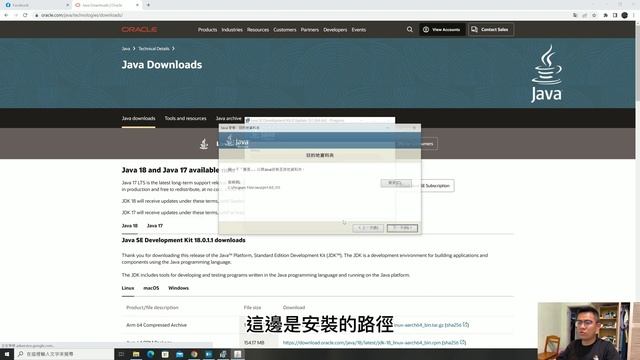Launch File Explorer from the taskbar

click(x=136, y=354)
